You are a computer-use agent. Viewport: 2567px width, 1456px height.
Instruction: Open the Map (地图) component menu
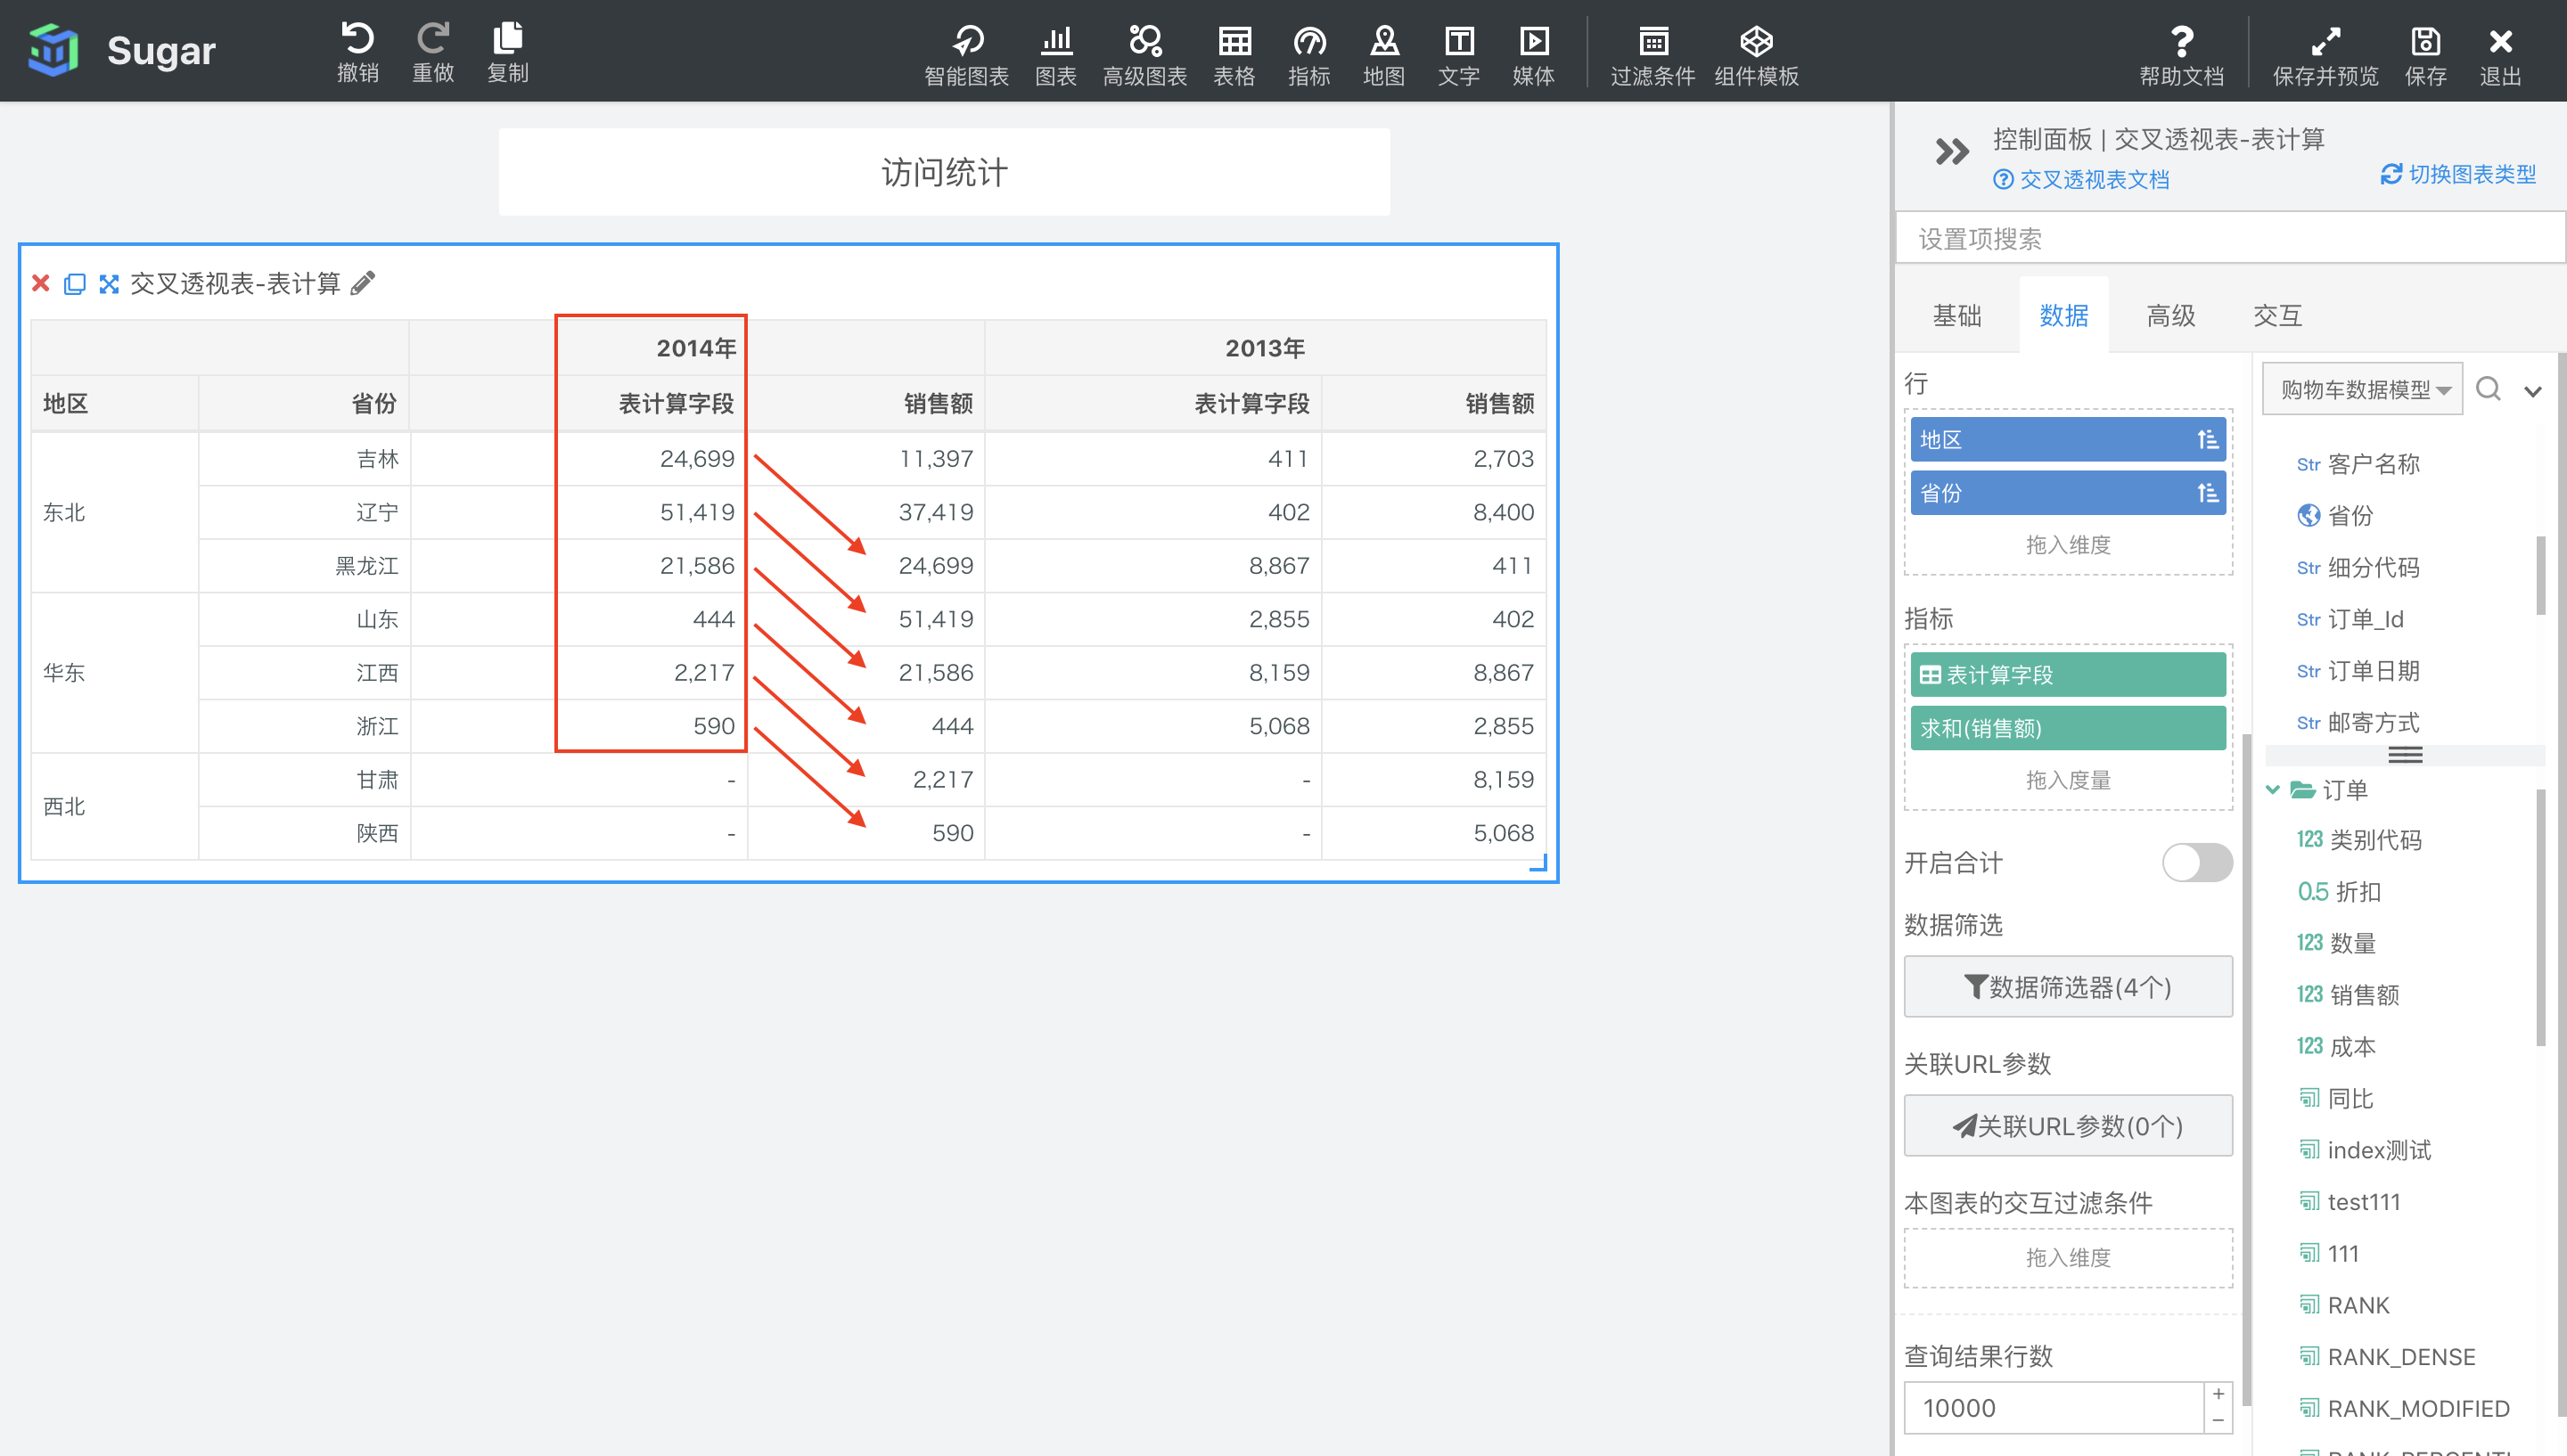(x=1384, y=55)
